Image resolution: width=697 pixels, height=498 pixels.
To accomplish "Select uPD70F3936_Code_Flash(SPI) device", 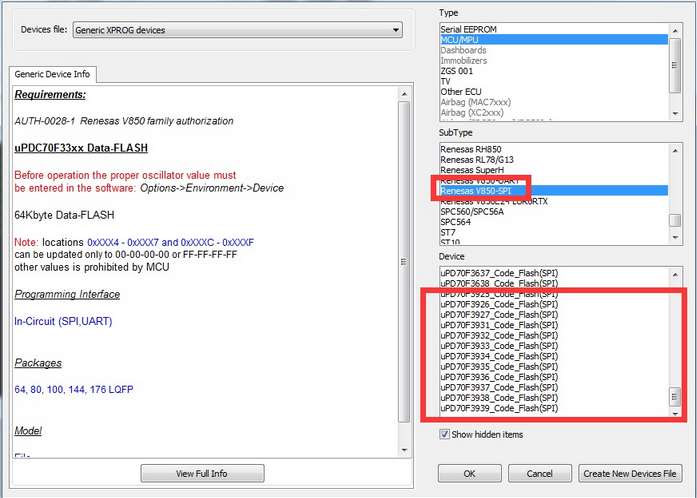I will click(553, 377).
